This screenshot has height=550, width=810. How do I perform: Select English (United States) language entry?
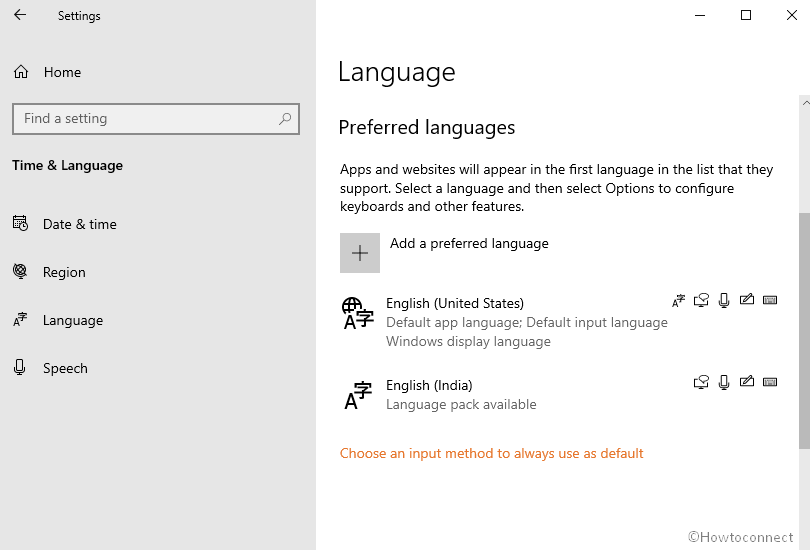click(560, 320)
